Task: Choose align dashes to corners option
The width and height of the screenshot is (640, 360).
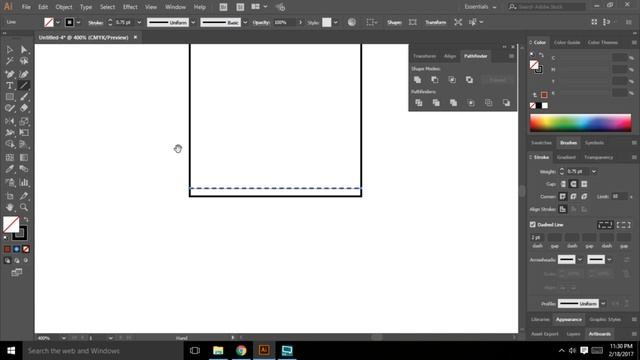Action: click(623, 225)
